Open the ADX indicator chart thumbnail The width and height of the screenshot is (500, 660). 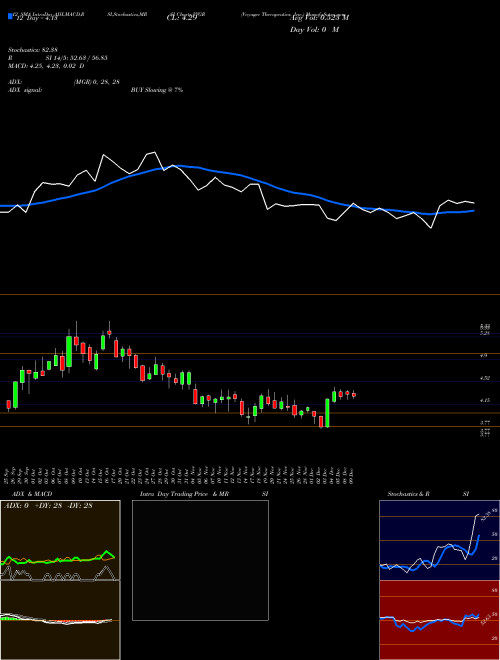pyautogui.click(x=60, y=540)
